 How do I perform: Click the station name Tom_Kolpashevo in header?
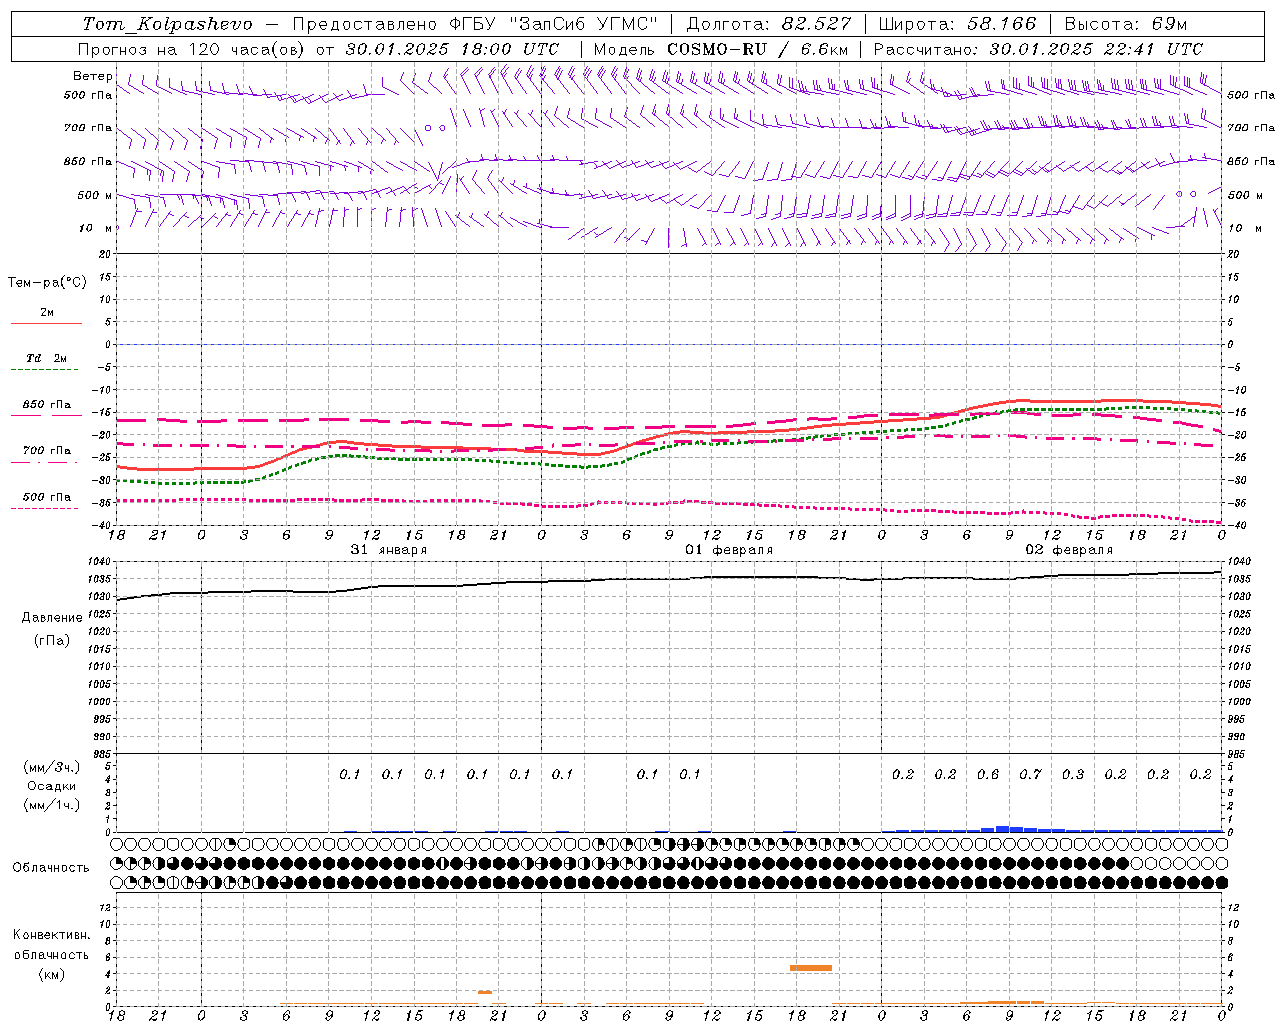point(168,24)
